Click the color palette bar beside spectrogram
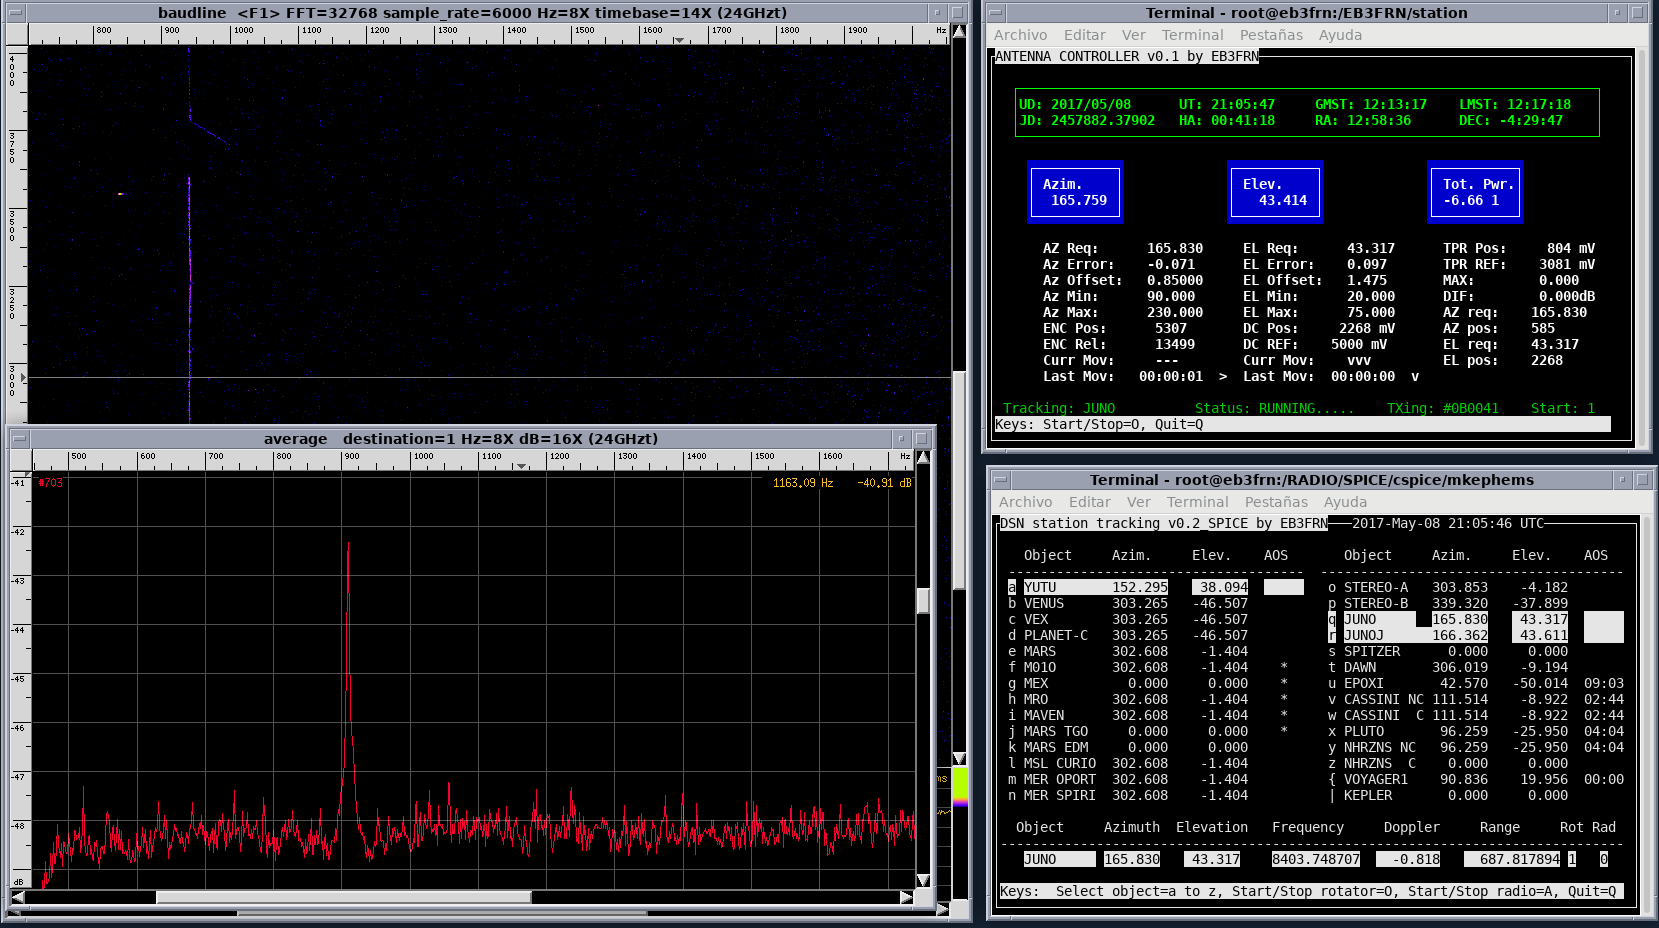The width and height of the screenshot is (1659, 928). [x=959, y=785]
